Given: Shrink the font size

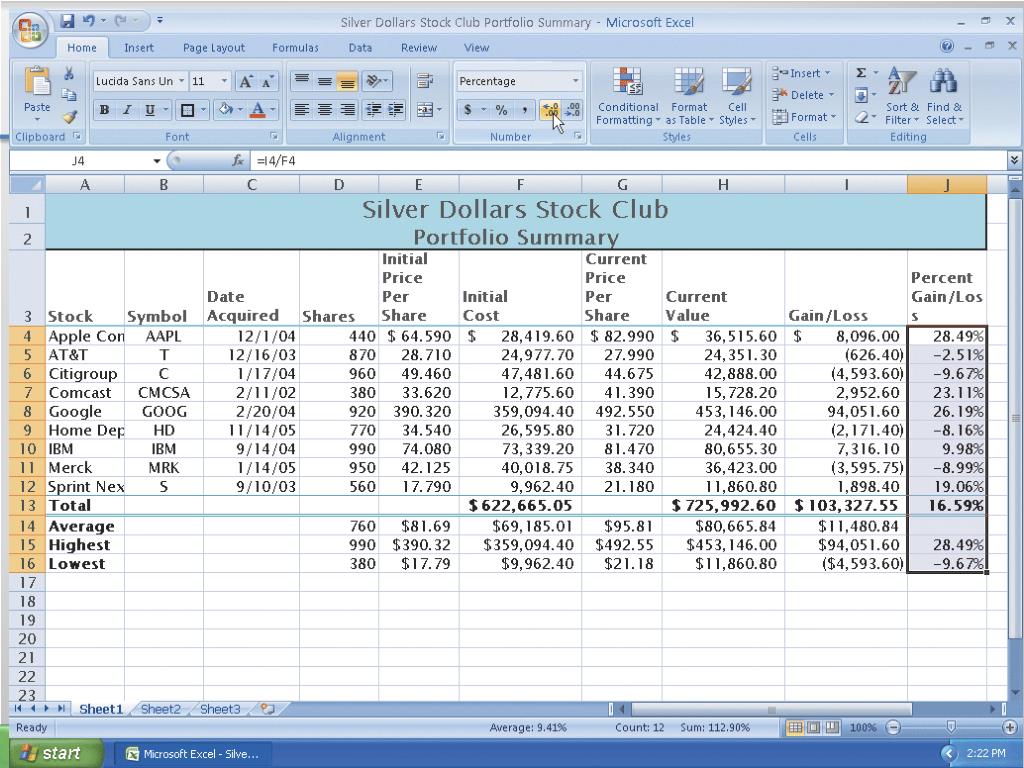Looking at the screenshot, I should coord(267,81).
